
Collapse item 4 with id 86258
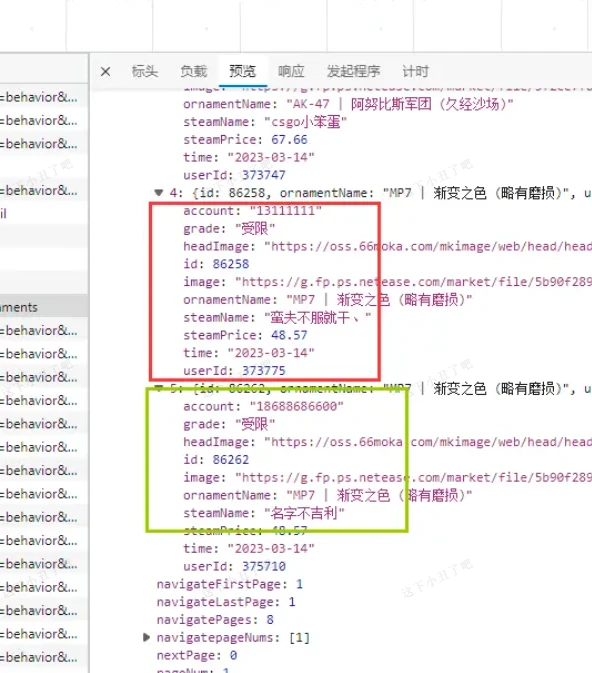pos(159,193)
